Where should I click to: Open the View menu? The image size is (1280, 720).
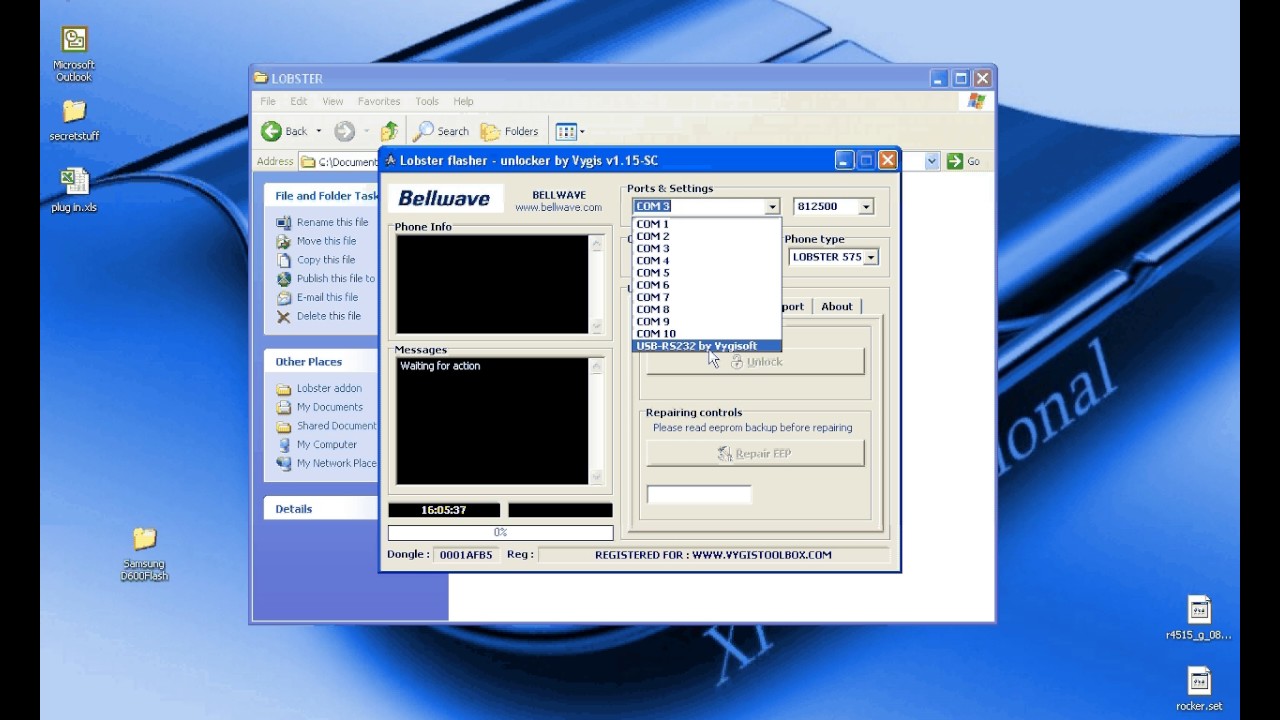point(333,101)
